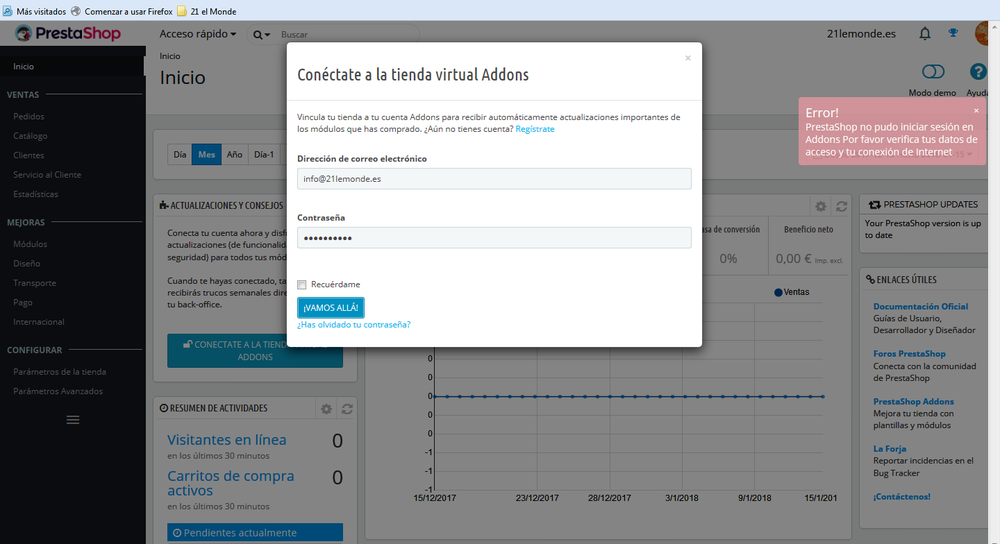The image size is (1000, 544).
Task: Refresh Resumen de Actividades panel
Action: pyautogui.click(x=347, y=409)
